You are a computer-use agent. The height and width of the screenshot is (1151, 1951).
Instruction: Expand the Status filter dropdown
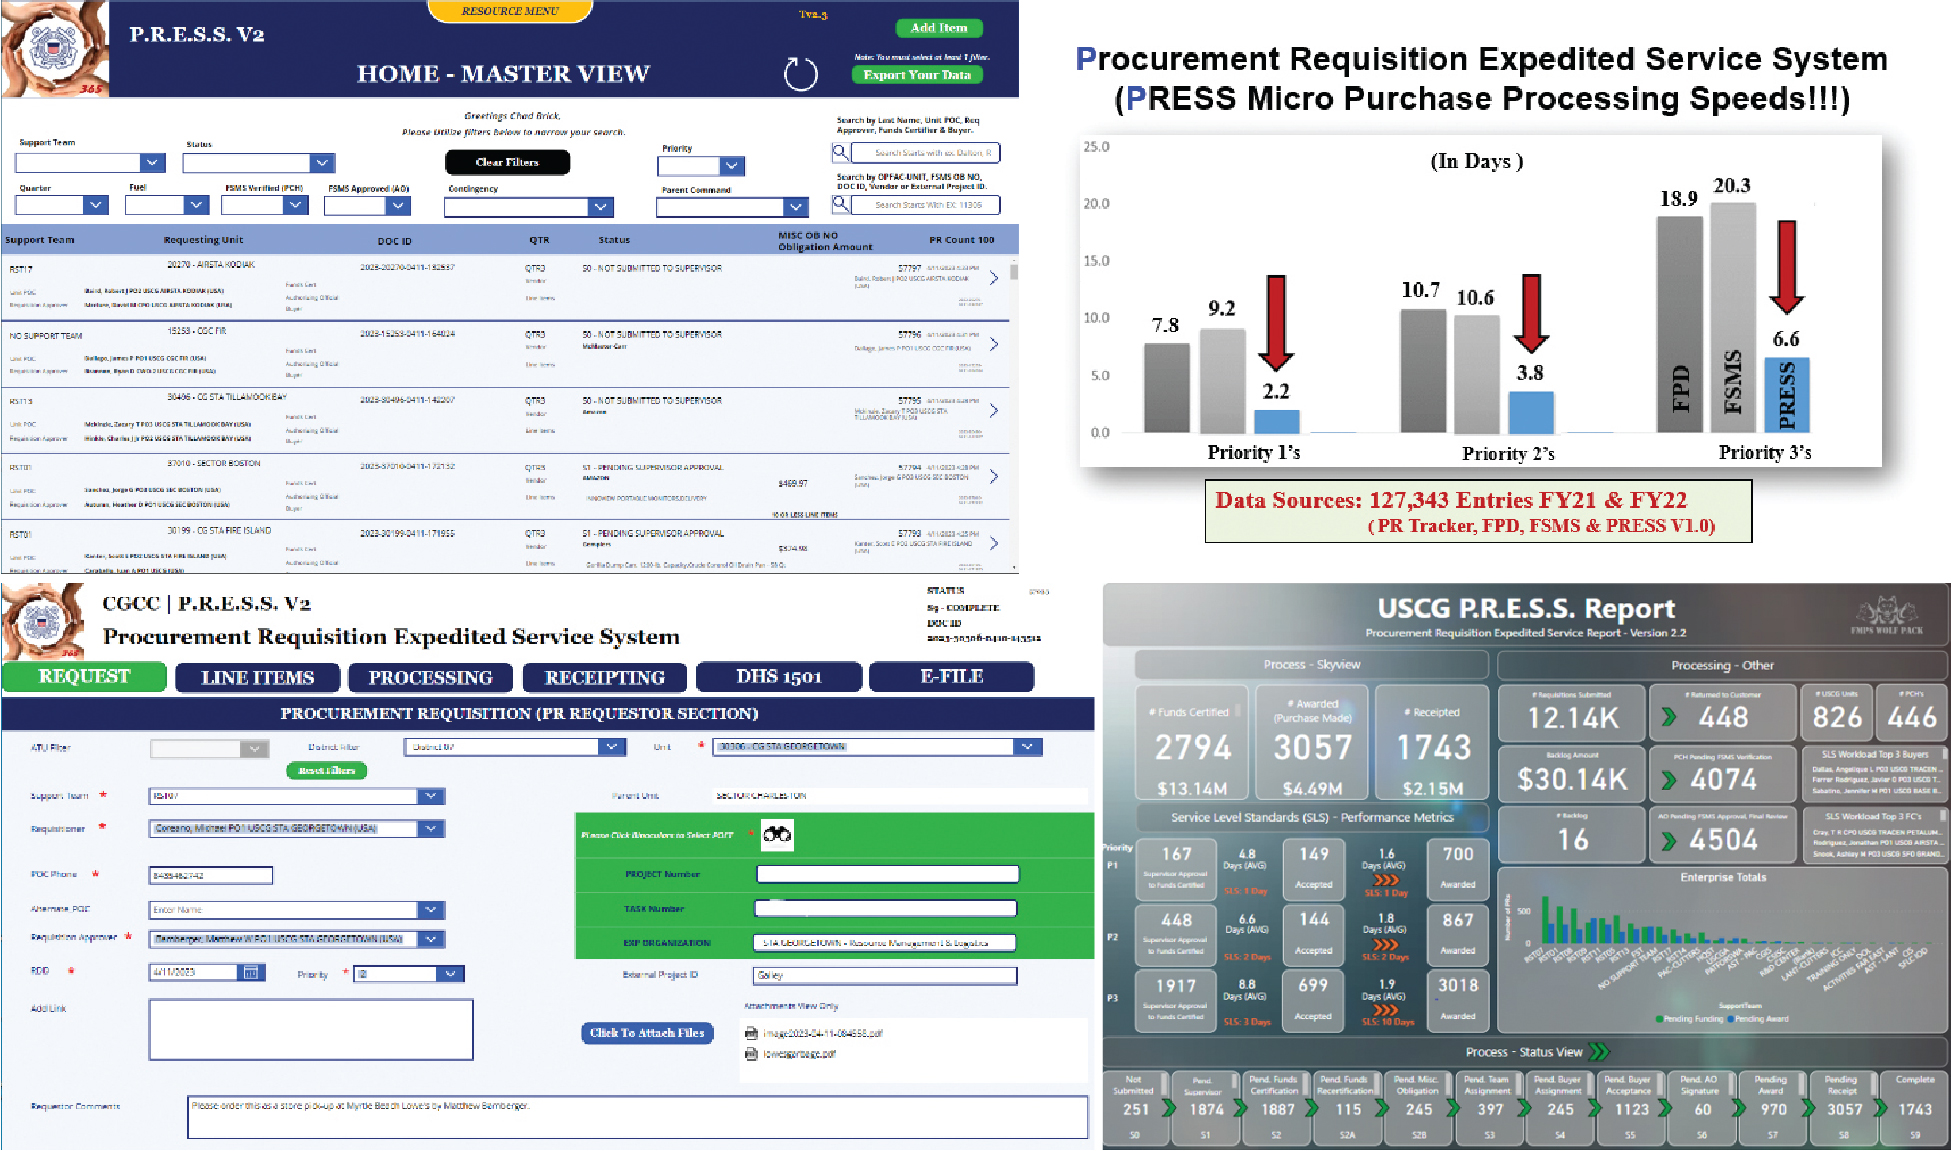[x=321, y=162]
